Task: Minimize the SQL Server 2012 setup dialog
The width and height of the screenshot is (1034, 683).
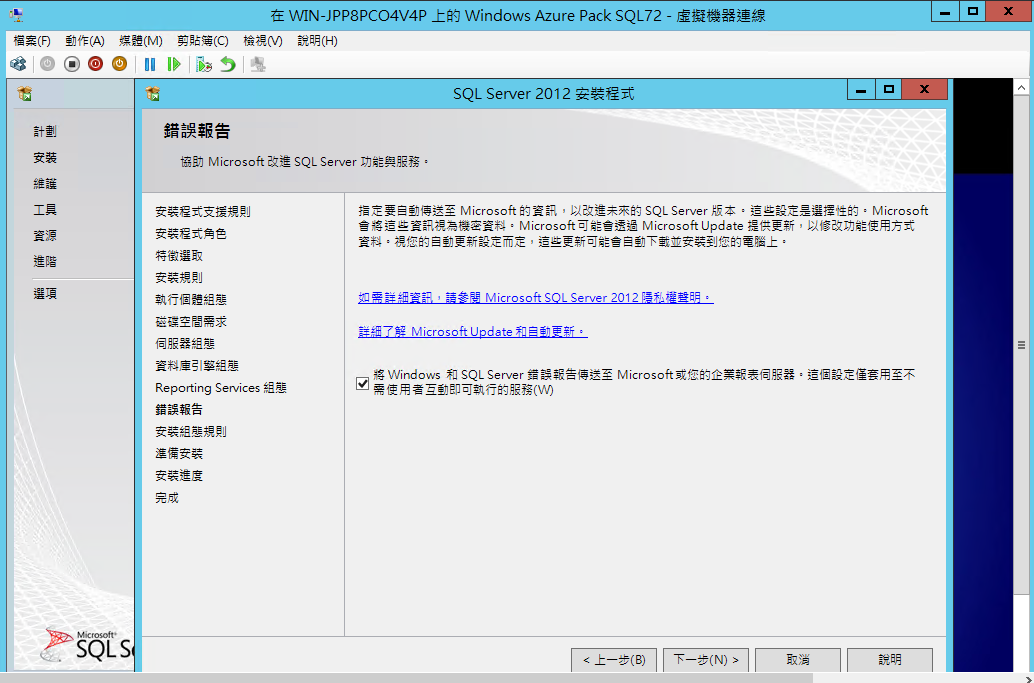Action: point(861,90)
